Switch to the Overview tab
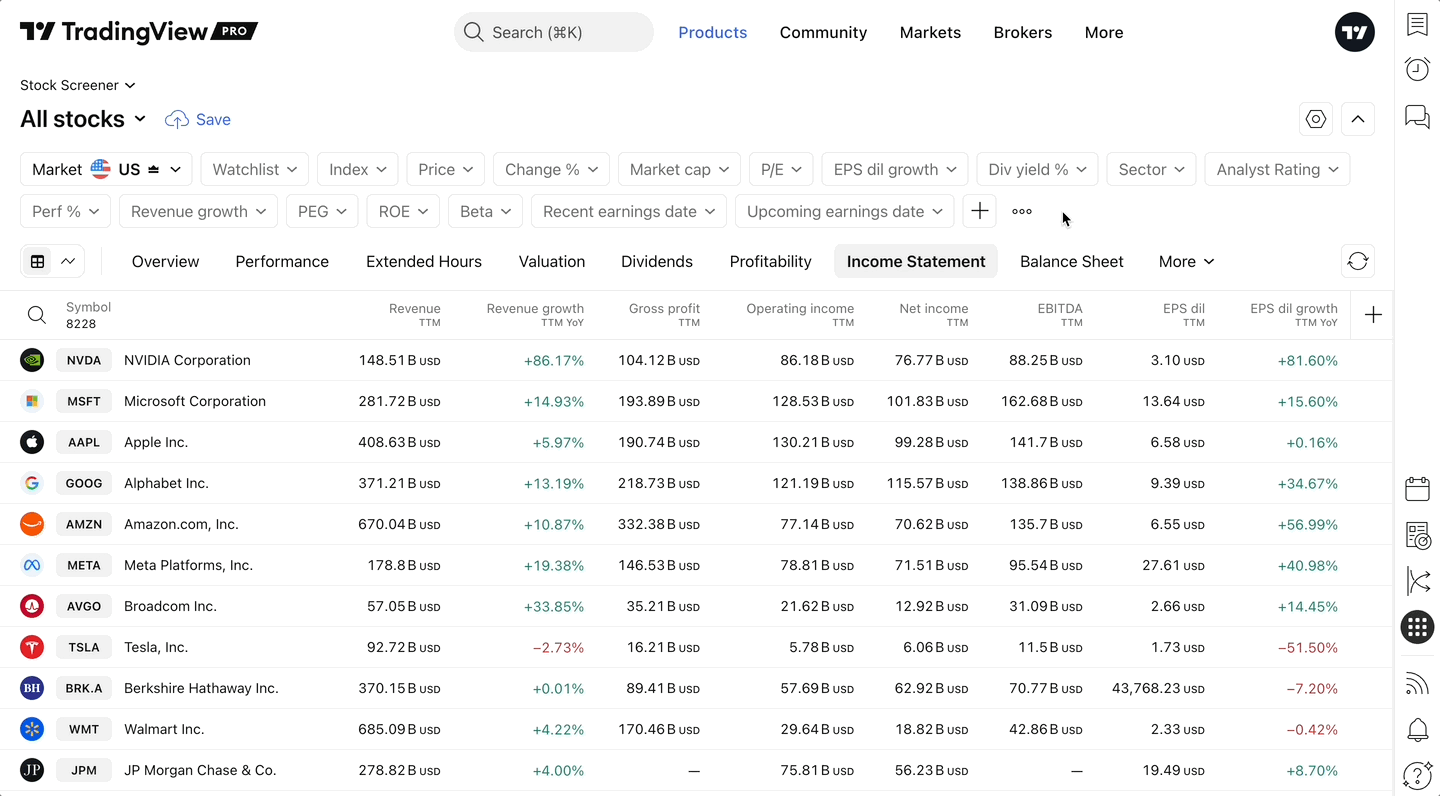The height and width of the screenshot is (796, 1440). (x=165, y=261)
